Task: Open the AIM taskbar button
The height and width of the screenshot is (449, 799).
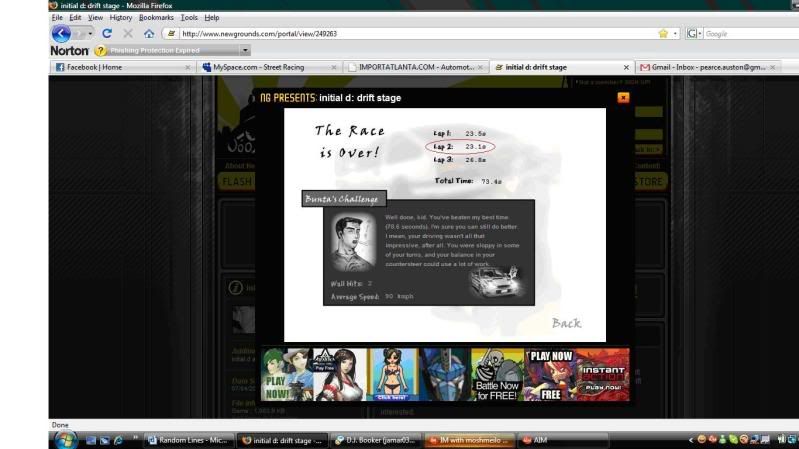Action: pos(563,440)
